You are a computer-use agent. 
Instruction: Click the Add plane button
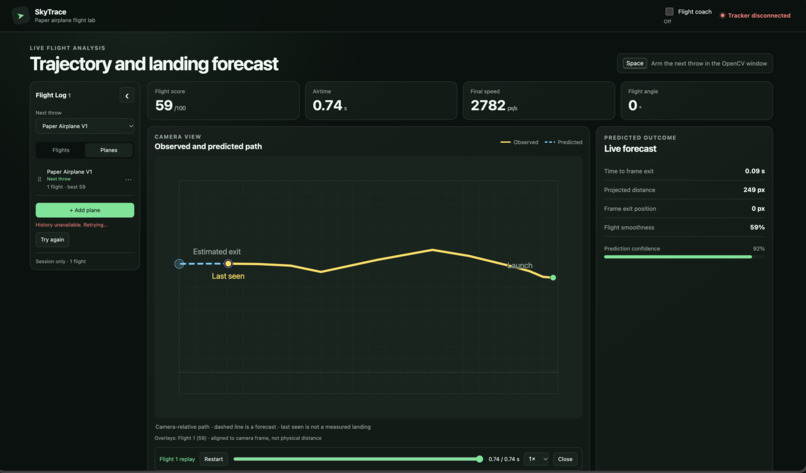click(85, 210)
